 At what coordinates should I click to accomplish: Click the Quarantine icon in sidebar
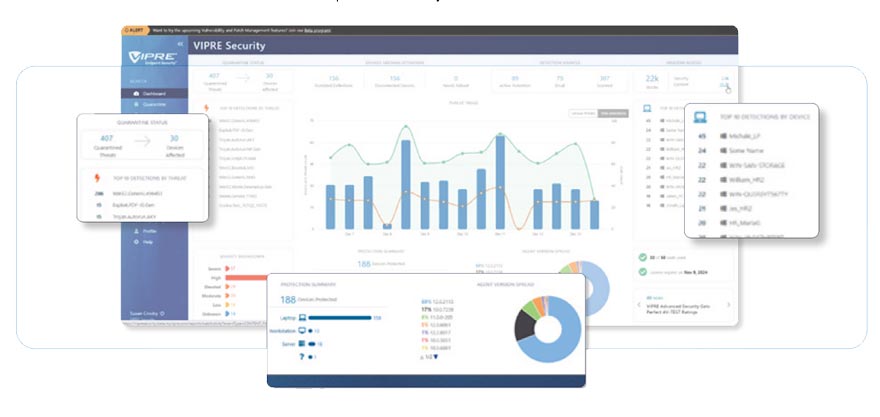(136, 104)
